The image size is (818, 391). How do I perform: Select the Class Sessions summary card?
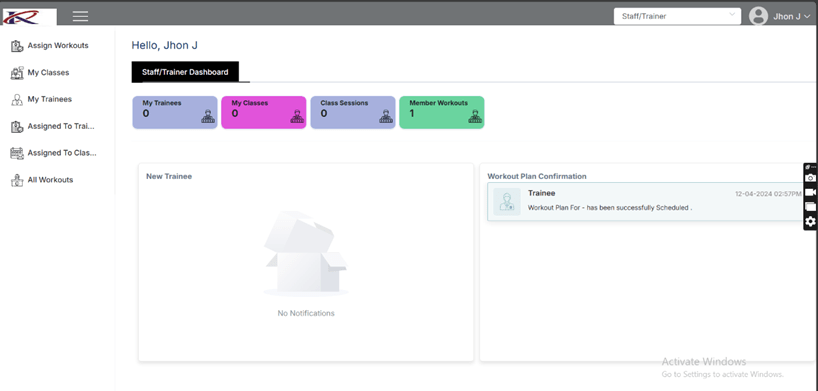[x=353, y=112]
